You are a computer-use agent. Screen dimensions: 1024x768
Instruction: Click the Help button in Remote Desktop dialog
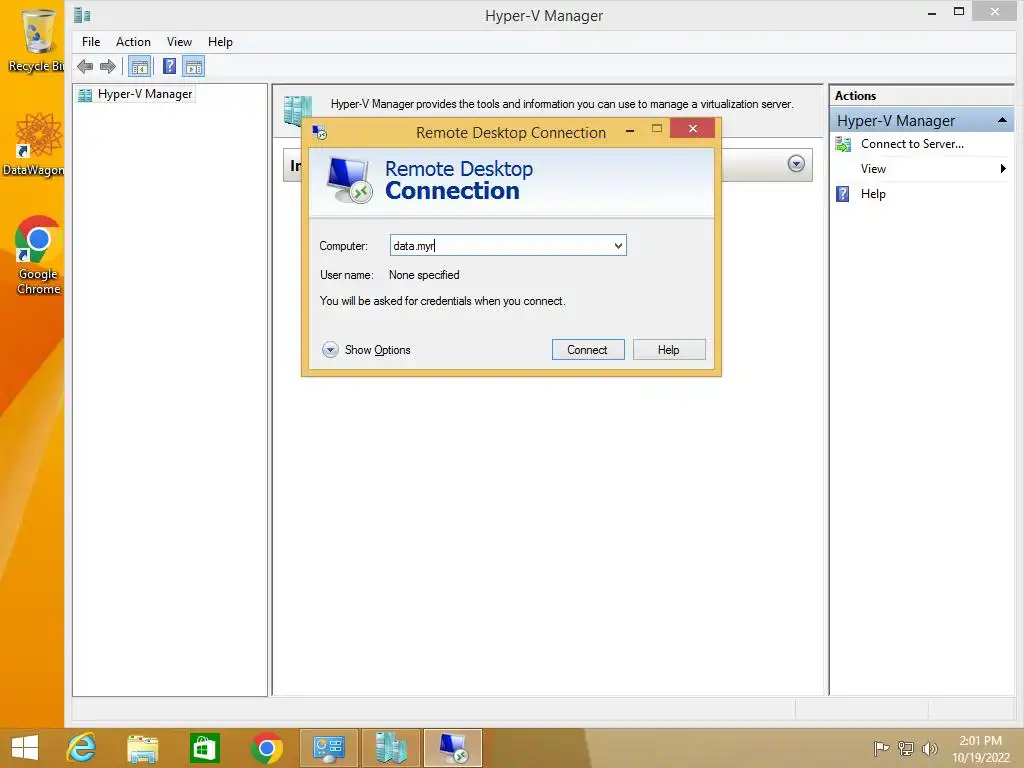[x=669, y=349]
